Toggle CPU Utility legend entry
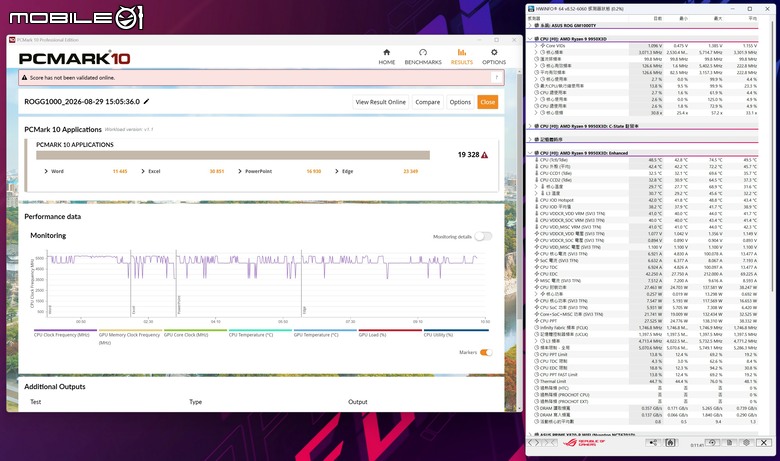Screen dimensions: 780x461 click(x=456, y=333)
